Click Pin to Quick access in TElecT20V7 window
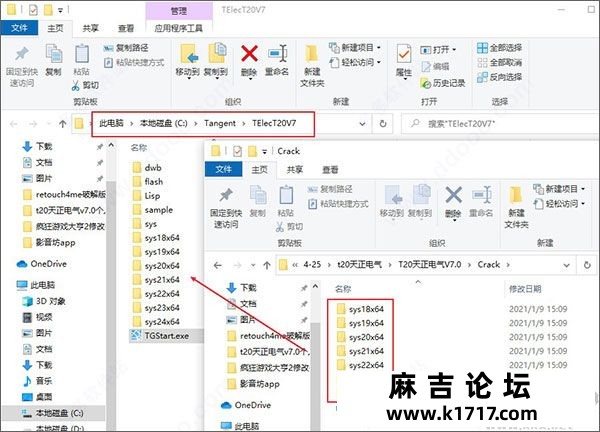The image size is (600, 432). click(x=22, y=66)
